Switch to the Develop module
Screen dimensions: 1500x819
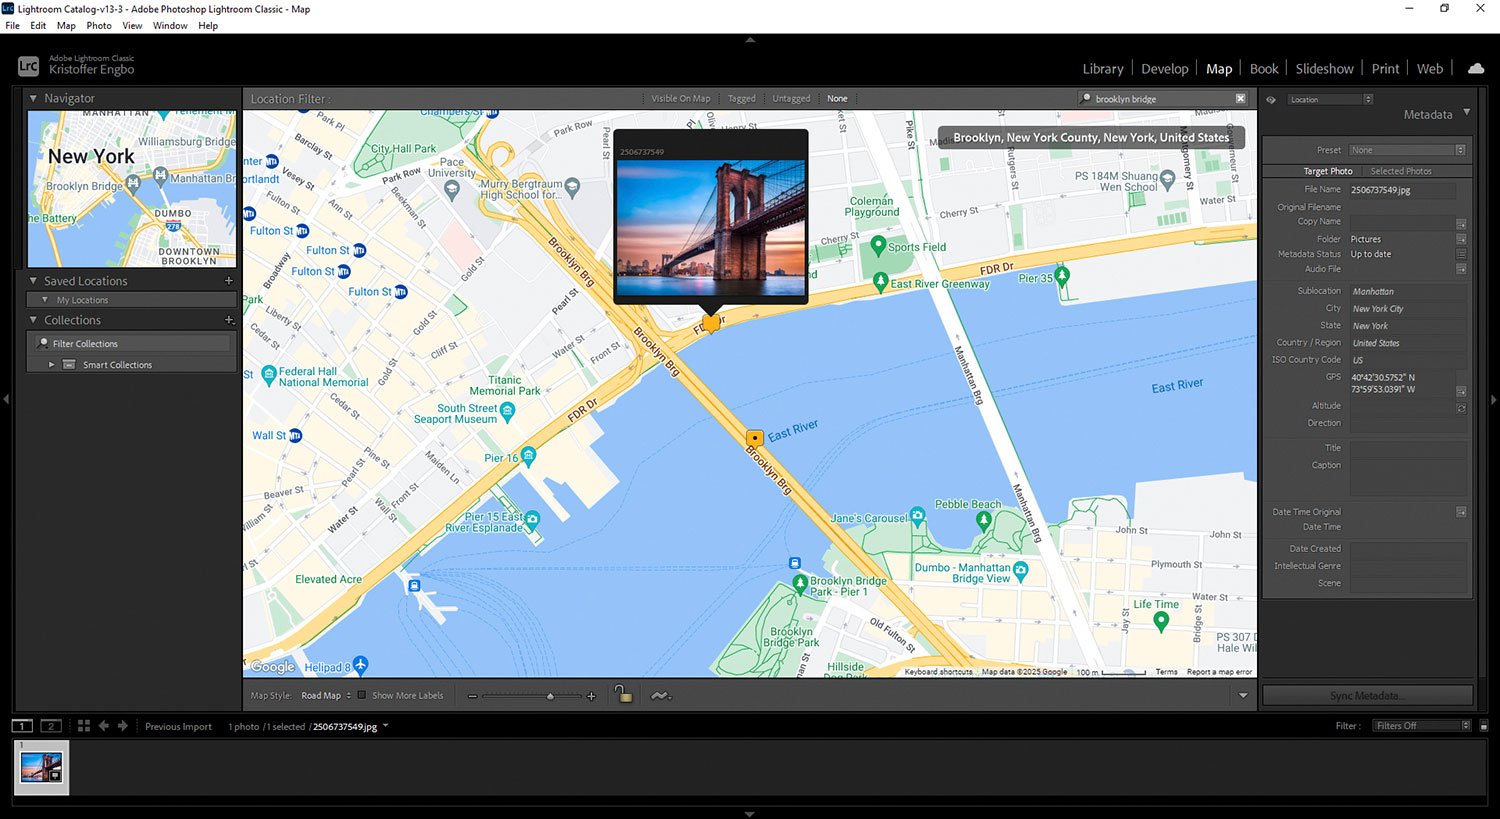tap(1164, 69)
